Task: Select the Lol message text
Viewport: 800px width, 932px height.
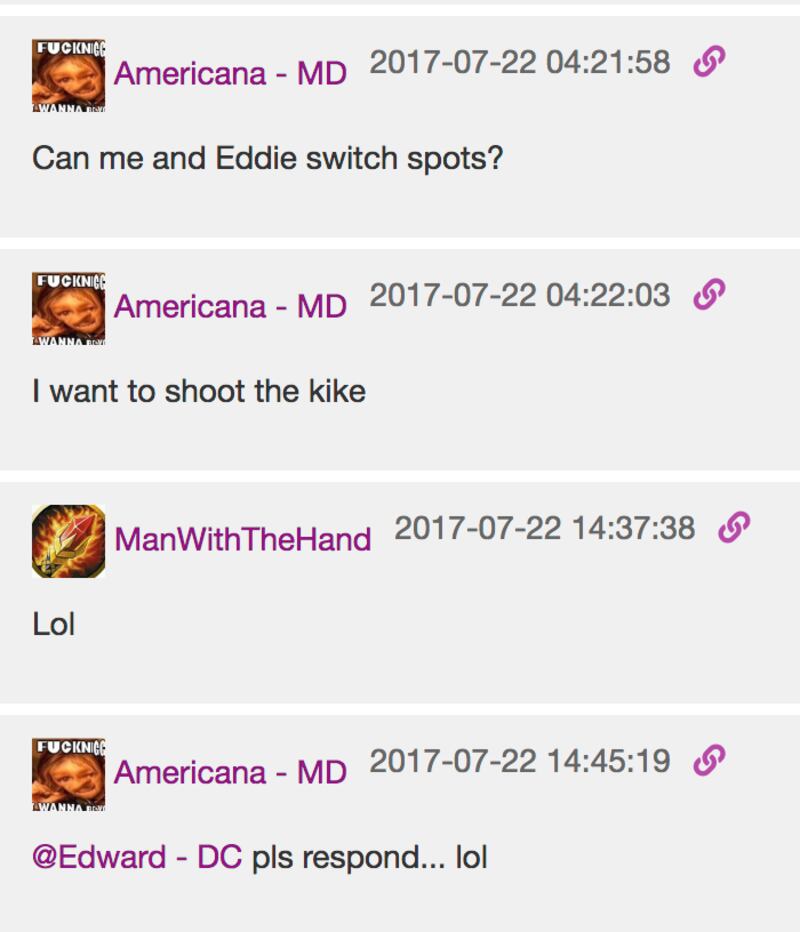Action: (x=53, y=624)
